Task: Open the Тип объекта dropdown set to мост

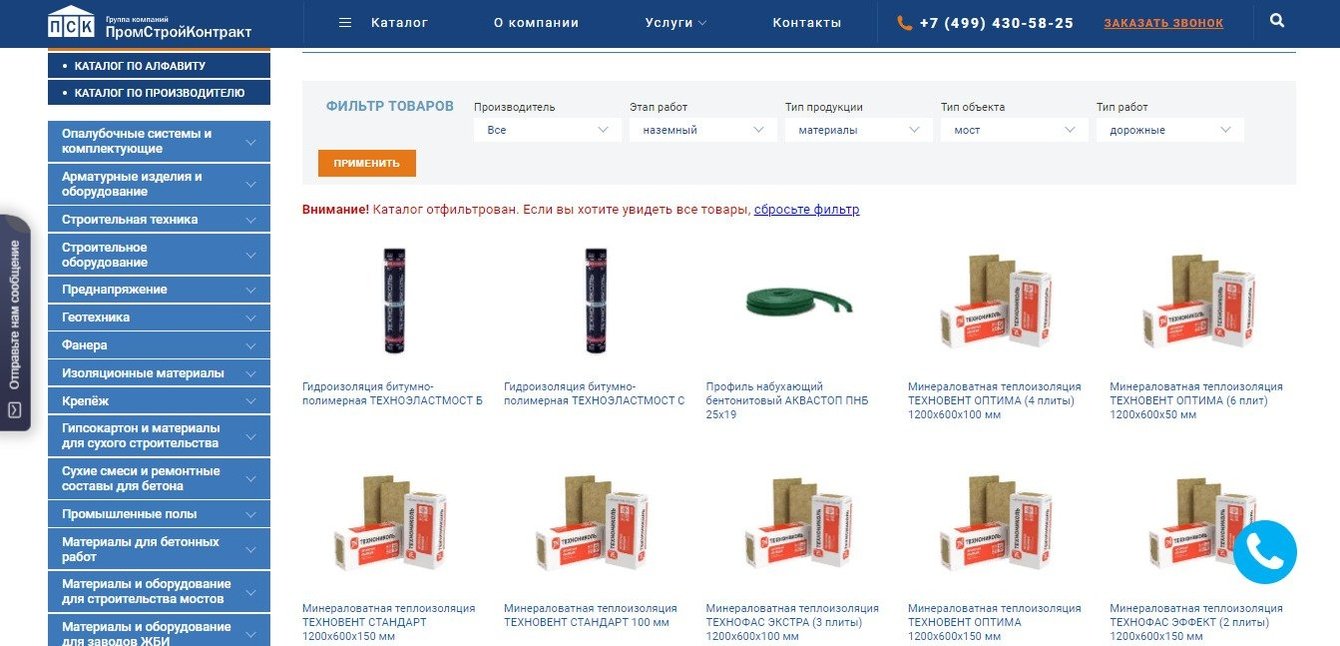Action: 1014,130
